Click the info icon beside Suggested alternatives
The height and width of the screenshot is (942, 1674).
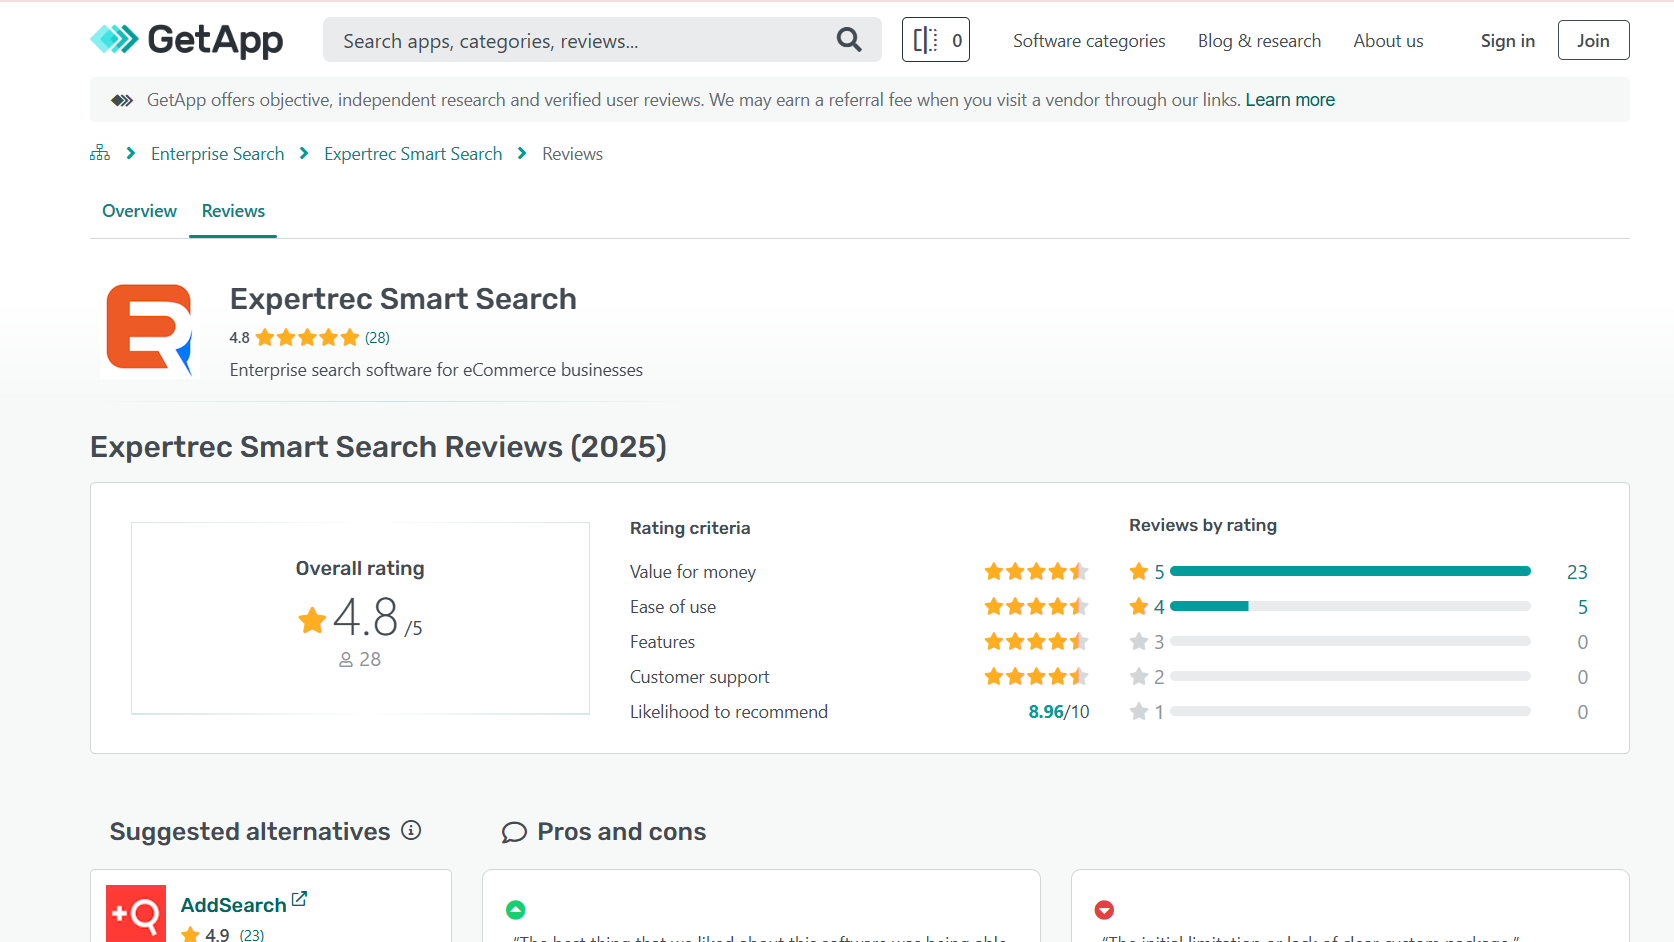411,830
